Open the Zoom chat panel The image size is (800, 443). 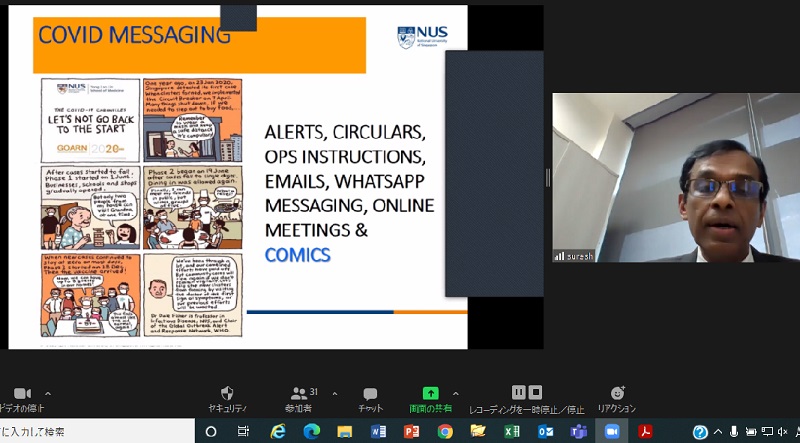370,394
